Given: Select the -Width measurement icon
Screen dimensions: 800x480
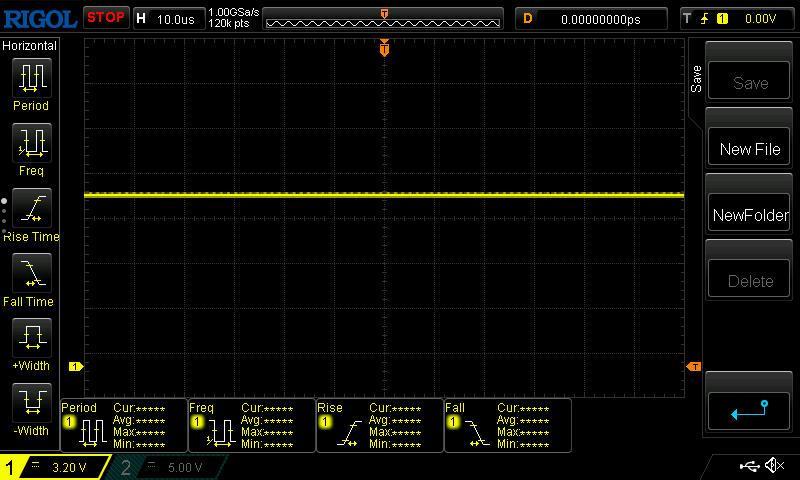Looking at the screenshot, I should point(31,402).
